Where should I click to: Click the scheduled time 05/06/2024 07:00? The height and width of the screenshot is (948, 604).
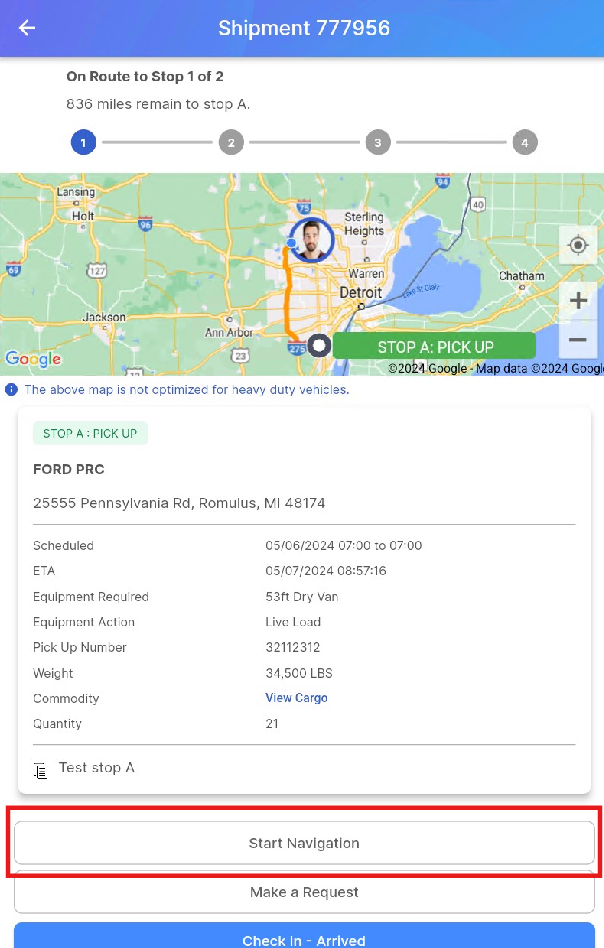tap(343, 545)
